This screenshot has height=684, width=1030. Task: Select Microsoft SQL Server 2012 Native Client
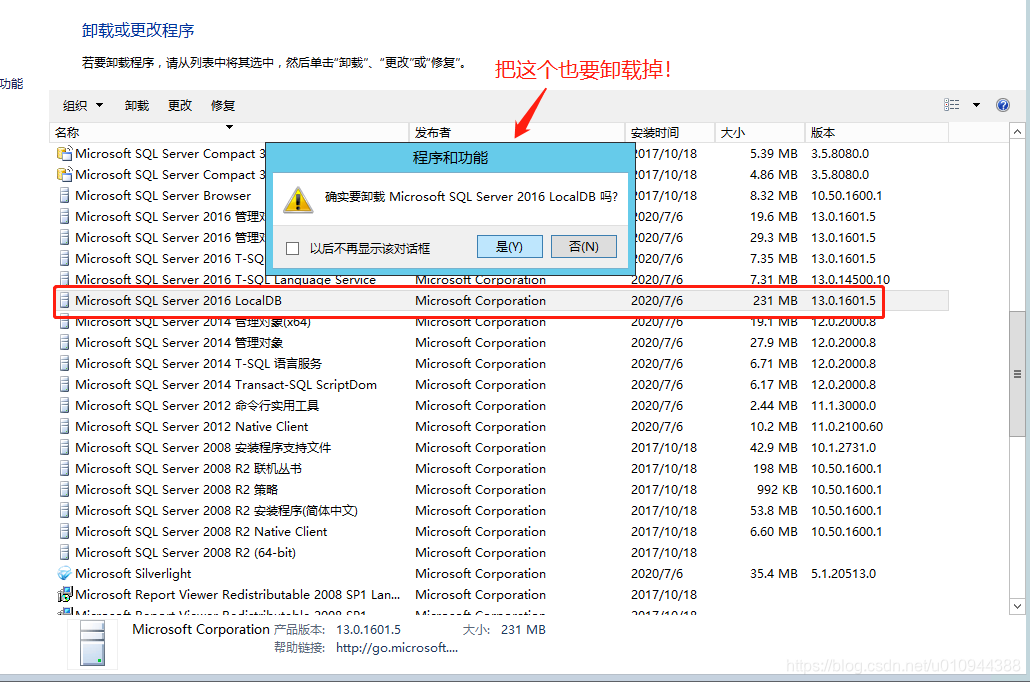pyautogui.click(x=502, y=427)
